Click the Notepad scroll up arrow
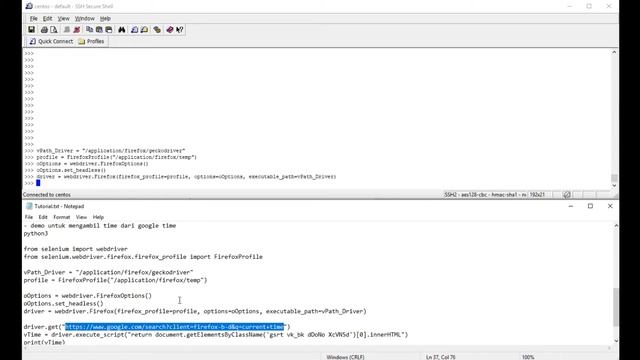 coord(616,225)
